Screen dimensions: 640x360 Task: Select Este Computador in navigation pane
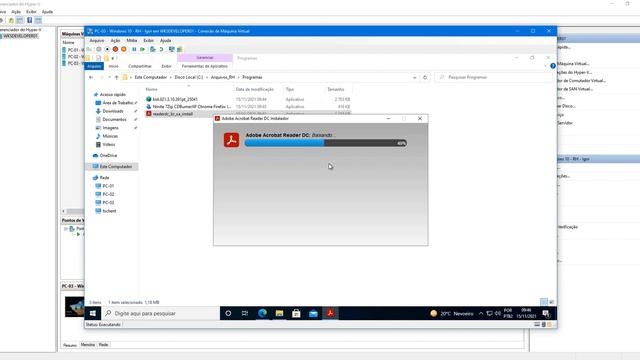tap(116, 167)
